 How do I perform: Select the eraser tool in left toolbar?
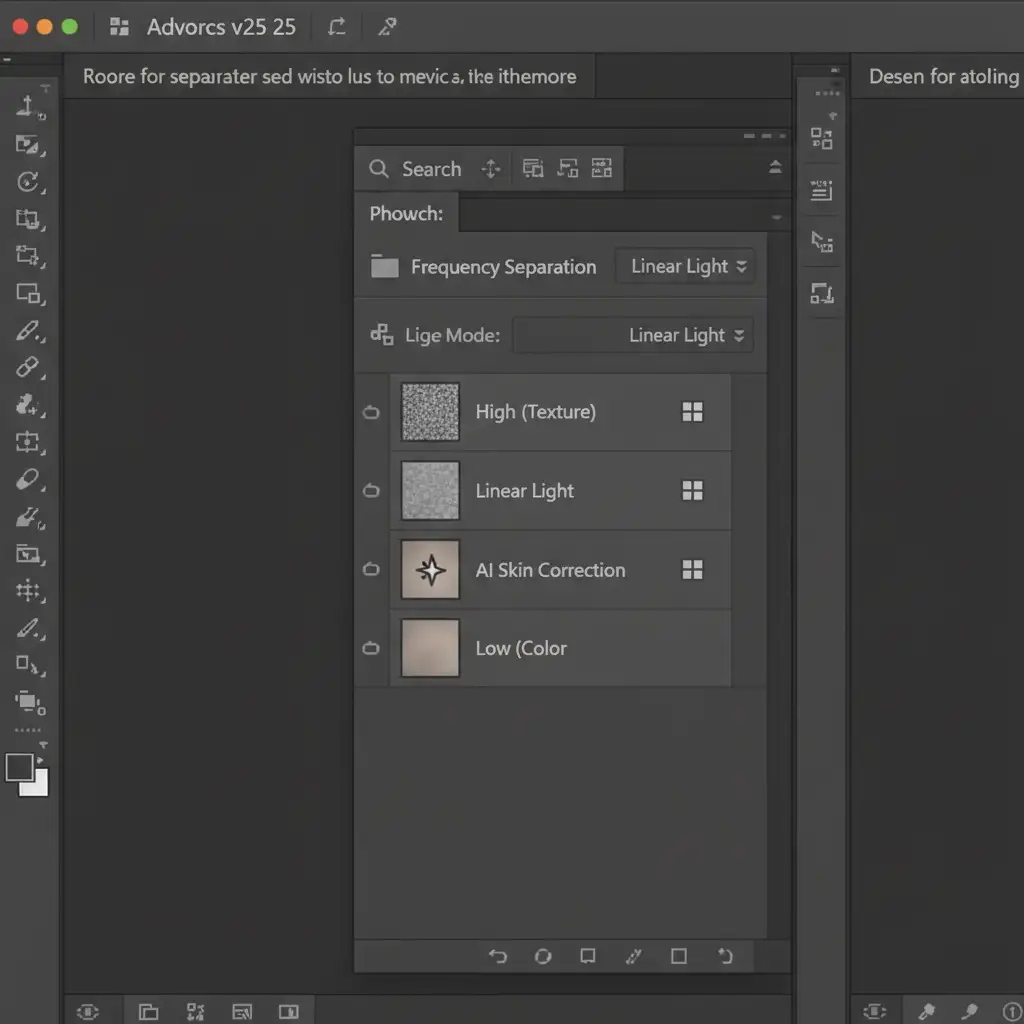28,480
